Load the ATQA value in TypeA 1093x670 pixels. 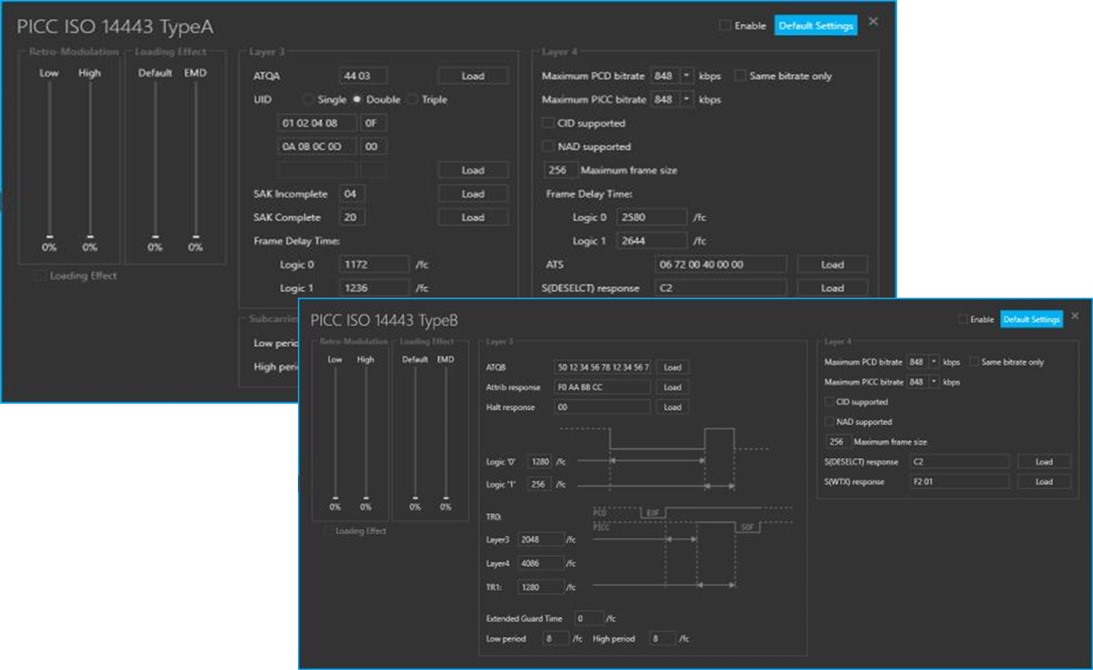473,76
